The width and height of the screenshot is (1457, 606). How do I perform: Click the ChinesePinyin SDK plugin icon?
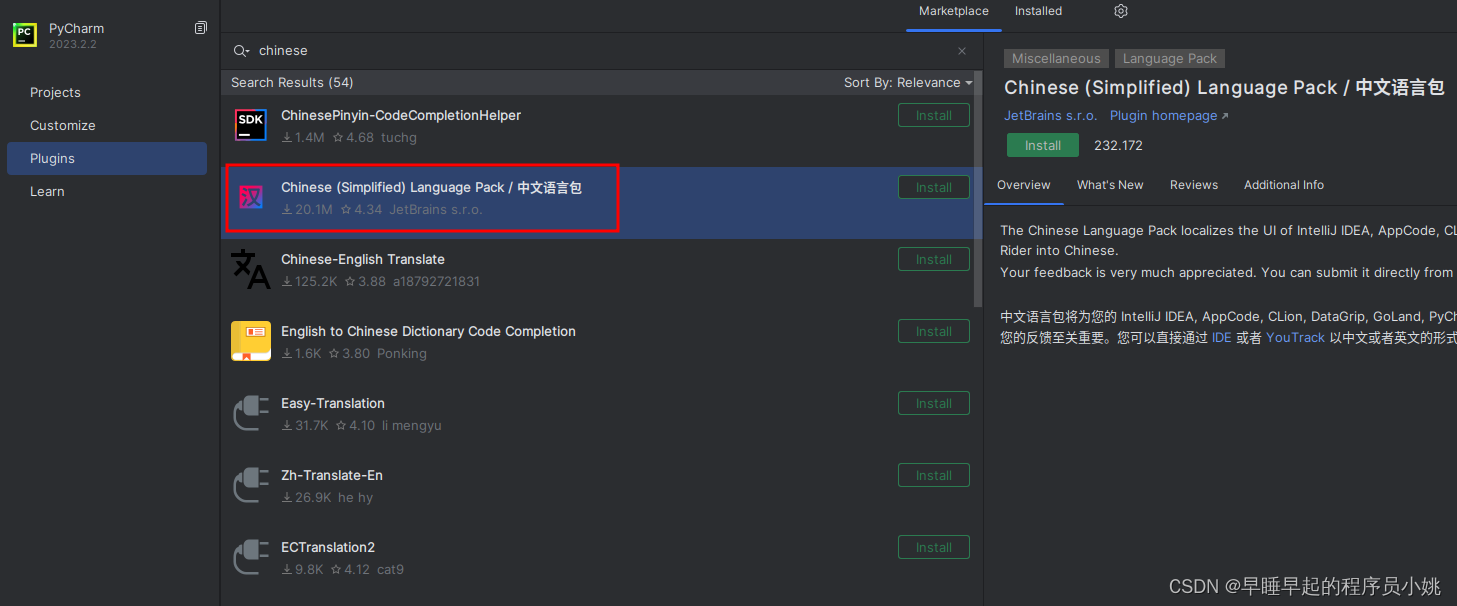pyautogui.click(x=251, y=125)
